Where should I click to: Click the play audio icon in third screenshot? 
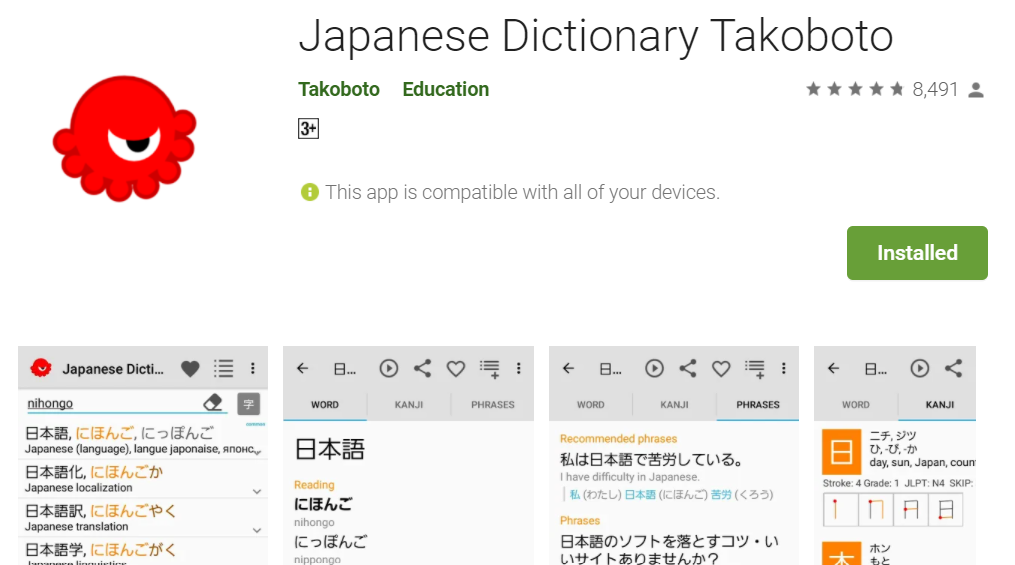(654, 369)
